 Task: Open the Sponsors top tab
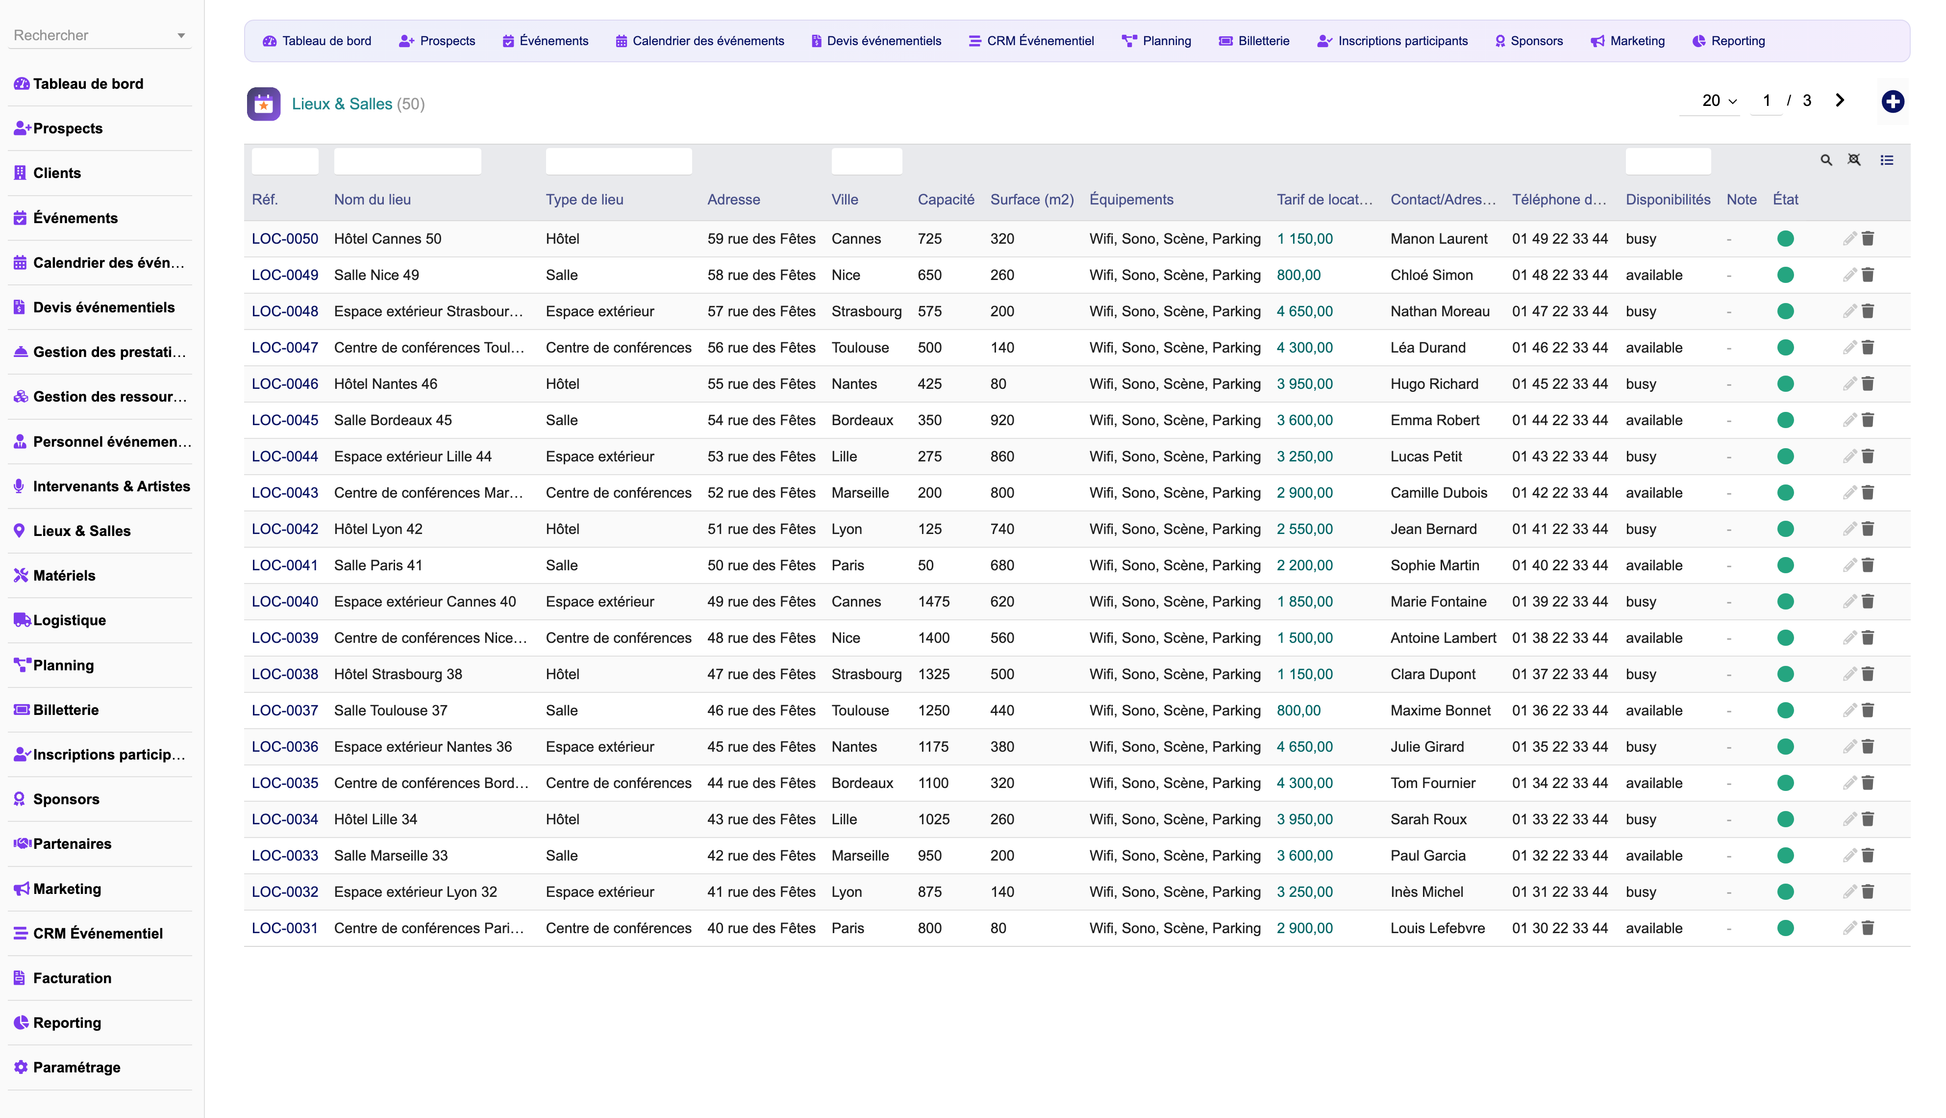1528,41
